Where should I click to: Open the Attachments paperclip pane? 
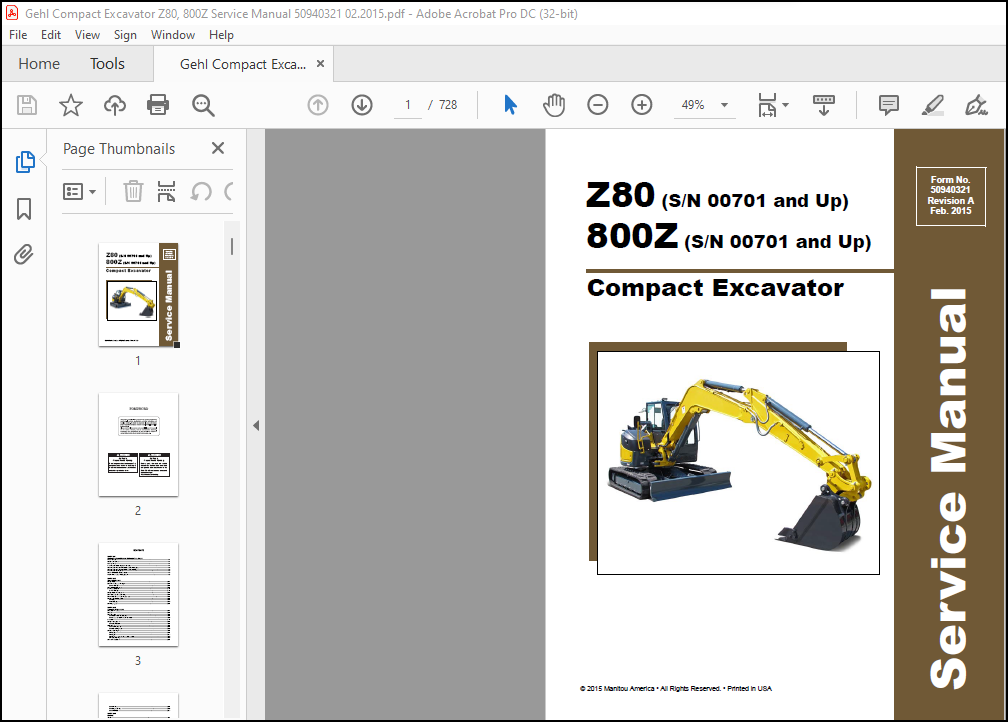click(24, 255)
